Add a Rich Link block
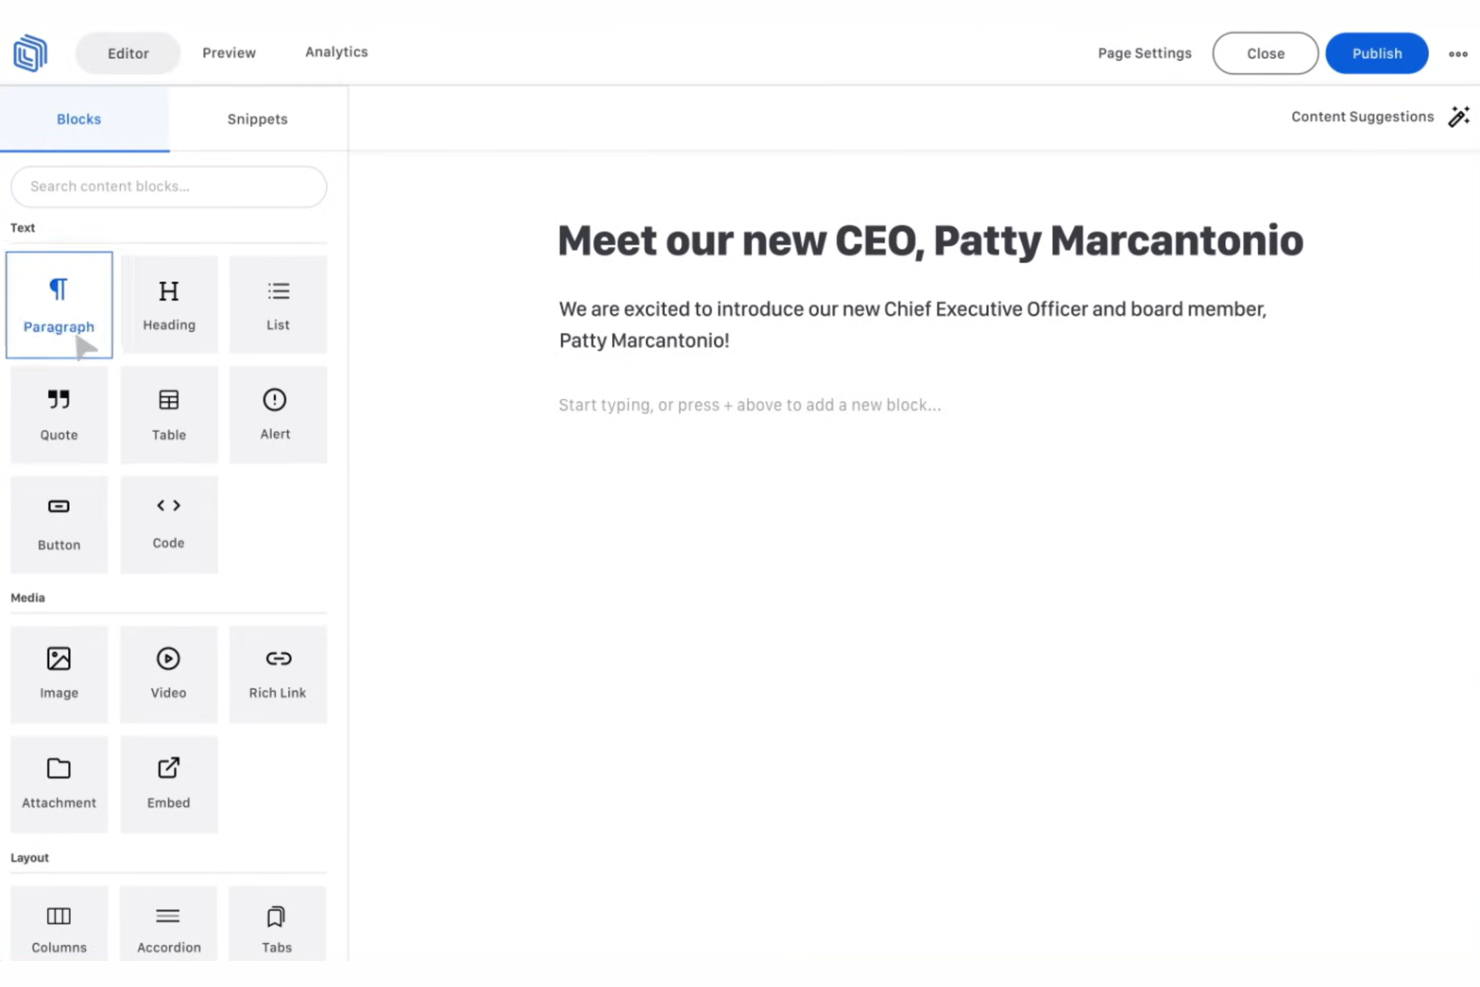Viewport: 1480px width, 987px height. point(278,674)
